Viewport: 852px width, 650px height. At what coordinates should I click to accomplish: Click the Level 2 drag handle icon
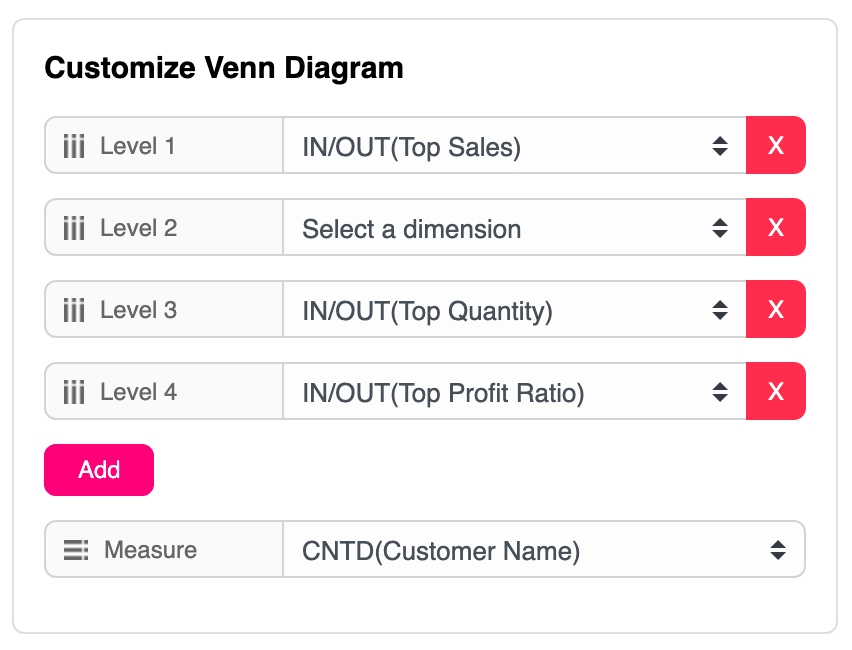74,229
